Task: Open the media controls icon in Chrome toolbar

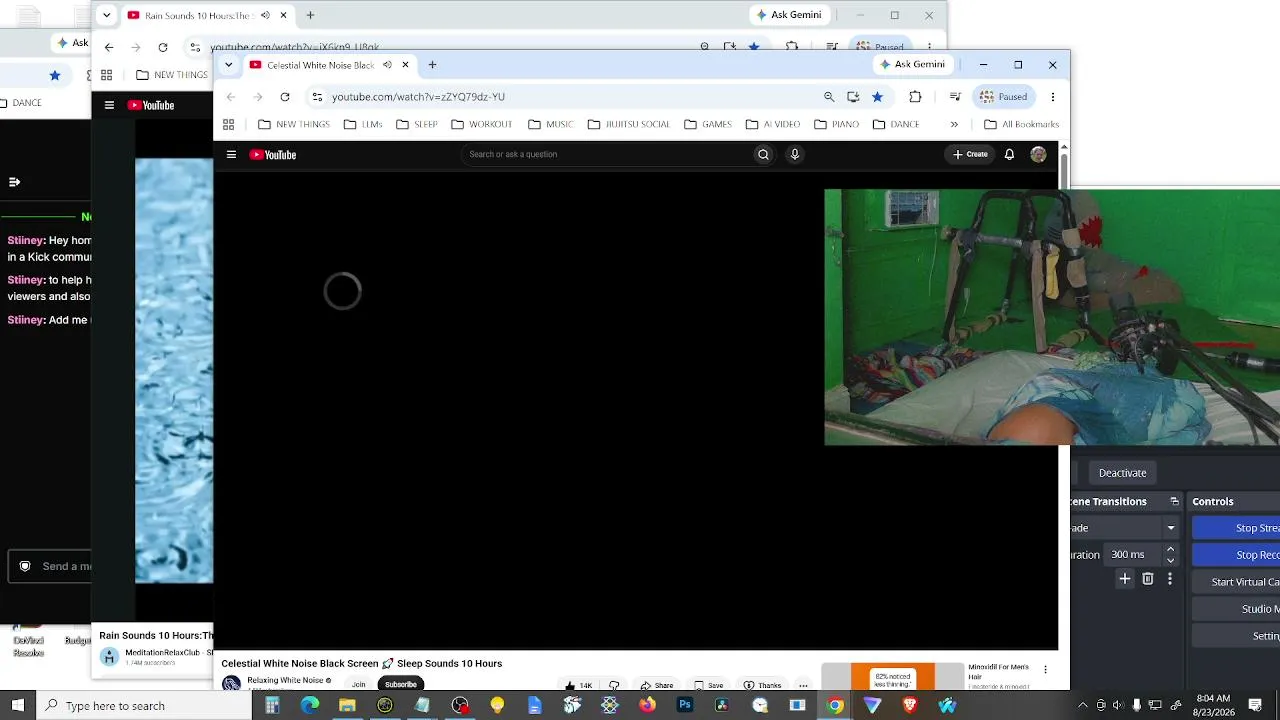Action: [955, 97]
